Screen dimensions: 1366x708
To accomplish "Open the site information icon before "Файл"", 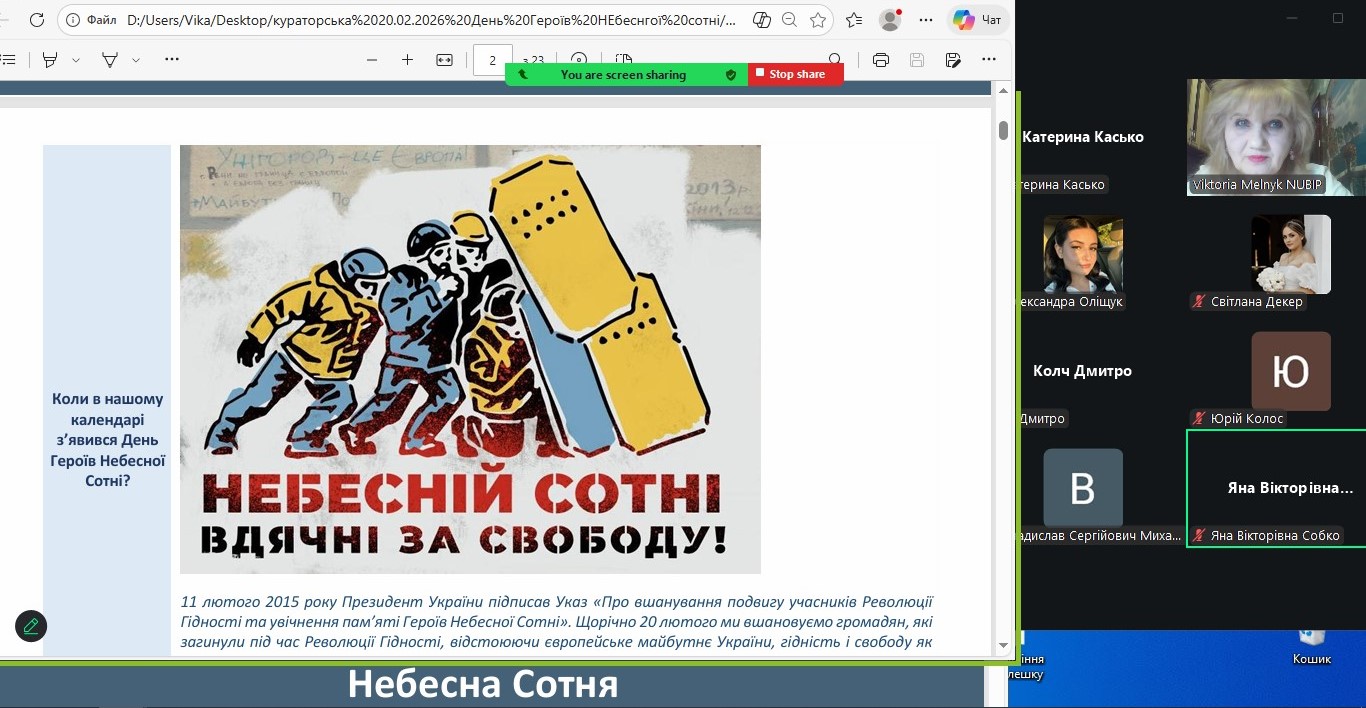I will point(73,20).
